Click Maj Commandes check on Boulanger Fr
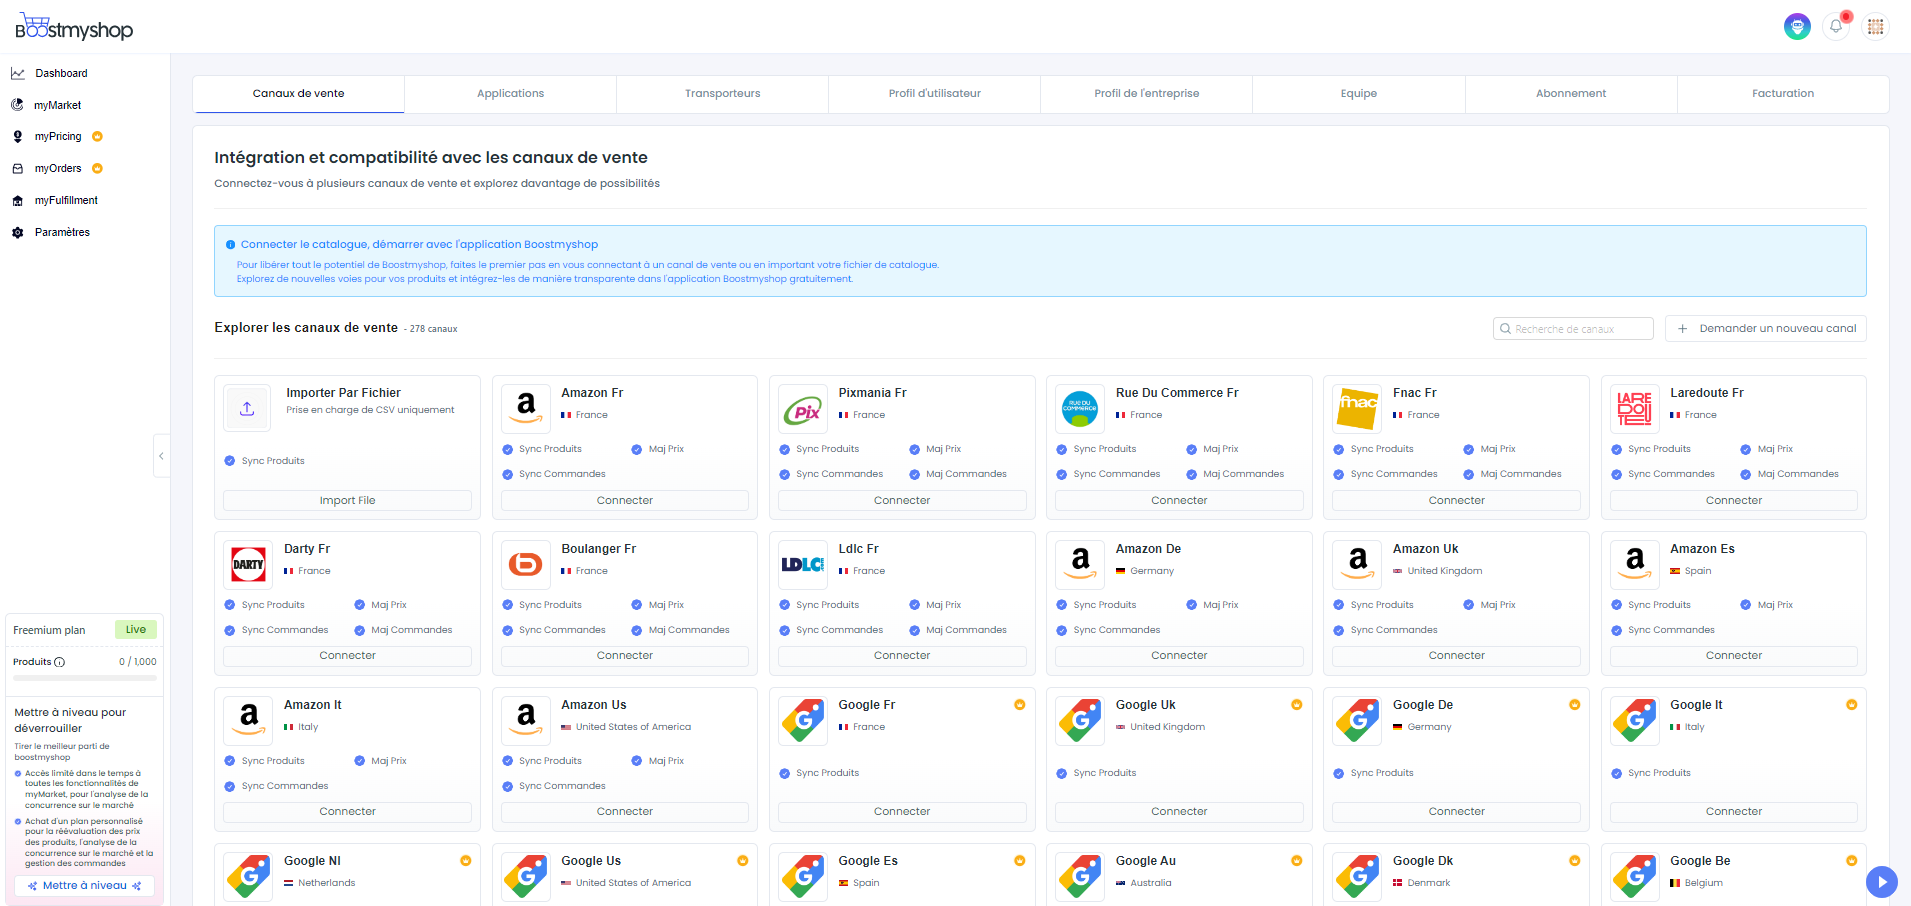Screen dimensions: 1911x906 click(x=637, y=631)
